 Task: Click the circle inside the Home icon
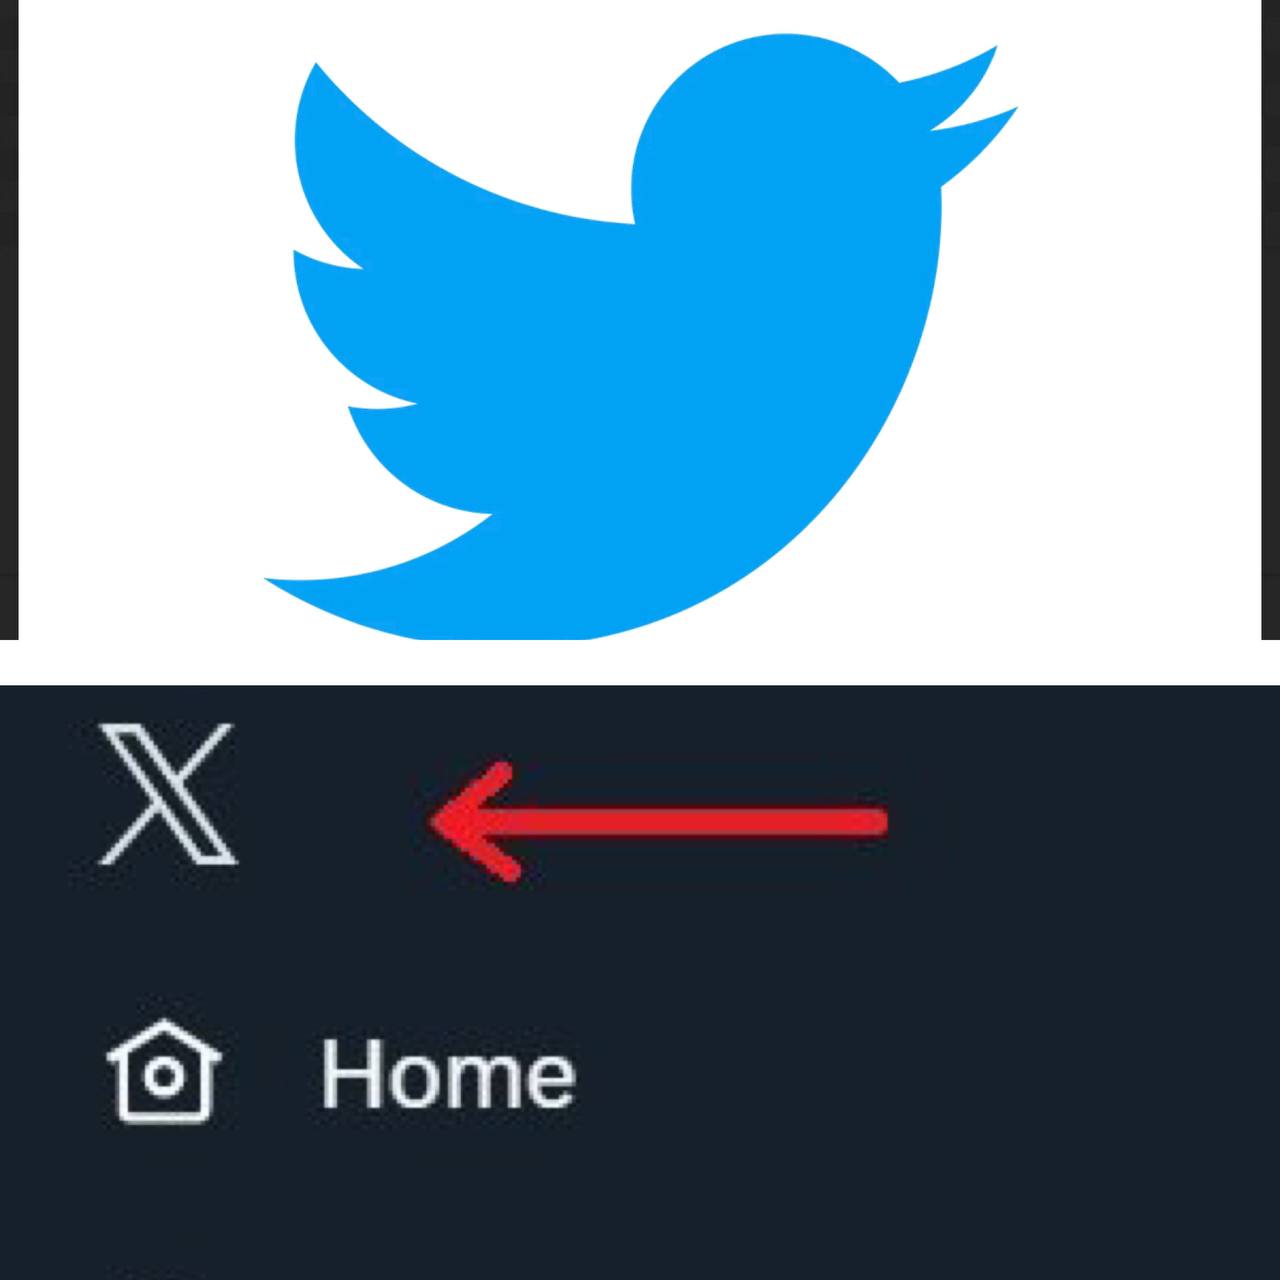pyautogui.click(x=164, y=1076)
